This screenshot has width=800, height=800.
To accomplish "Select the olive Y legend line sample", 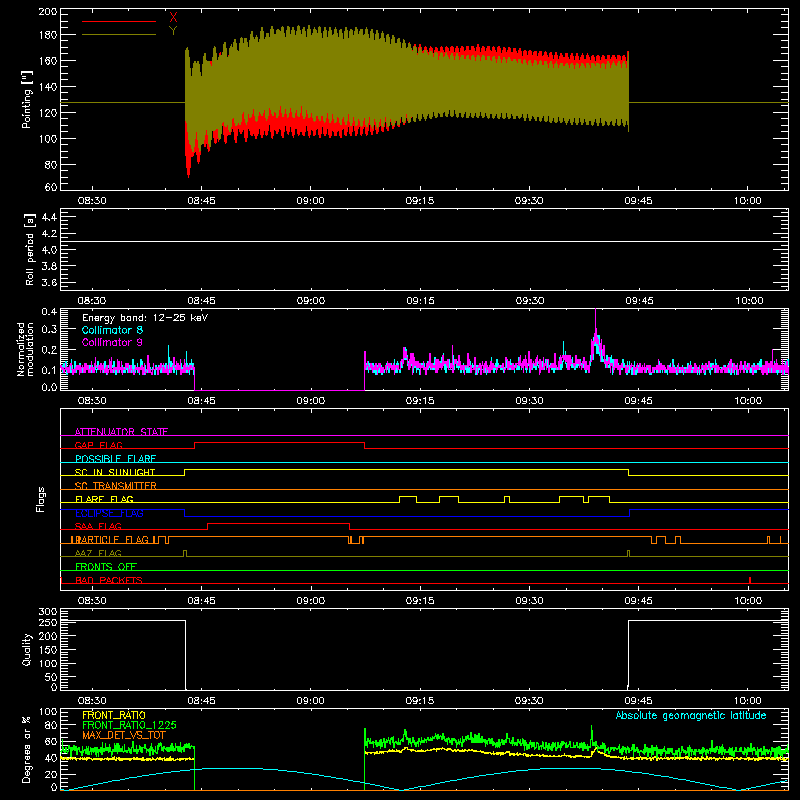I will coord(119,34).
